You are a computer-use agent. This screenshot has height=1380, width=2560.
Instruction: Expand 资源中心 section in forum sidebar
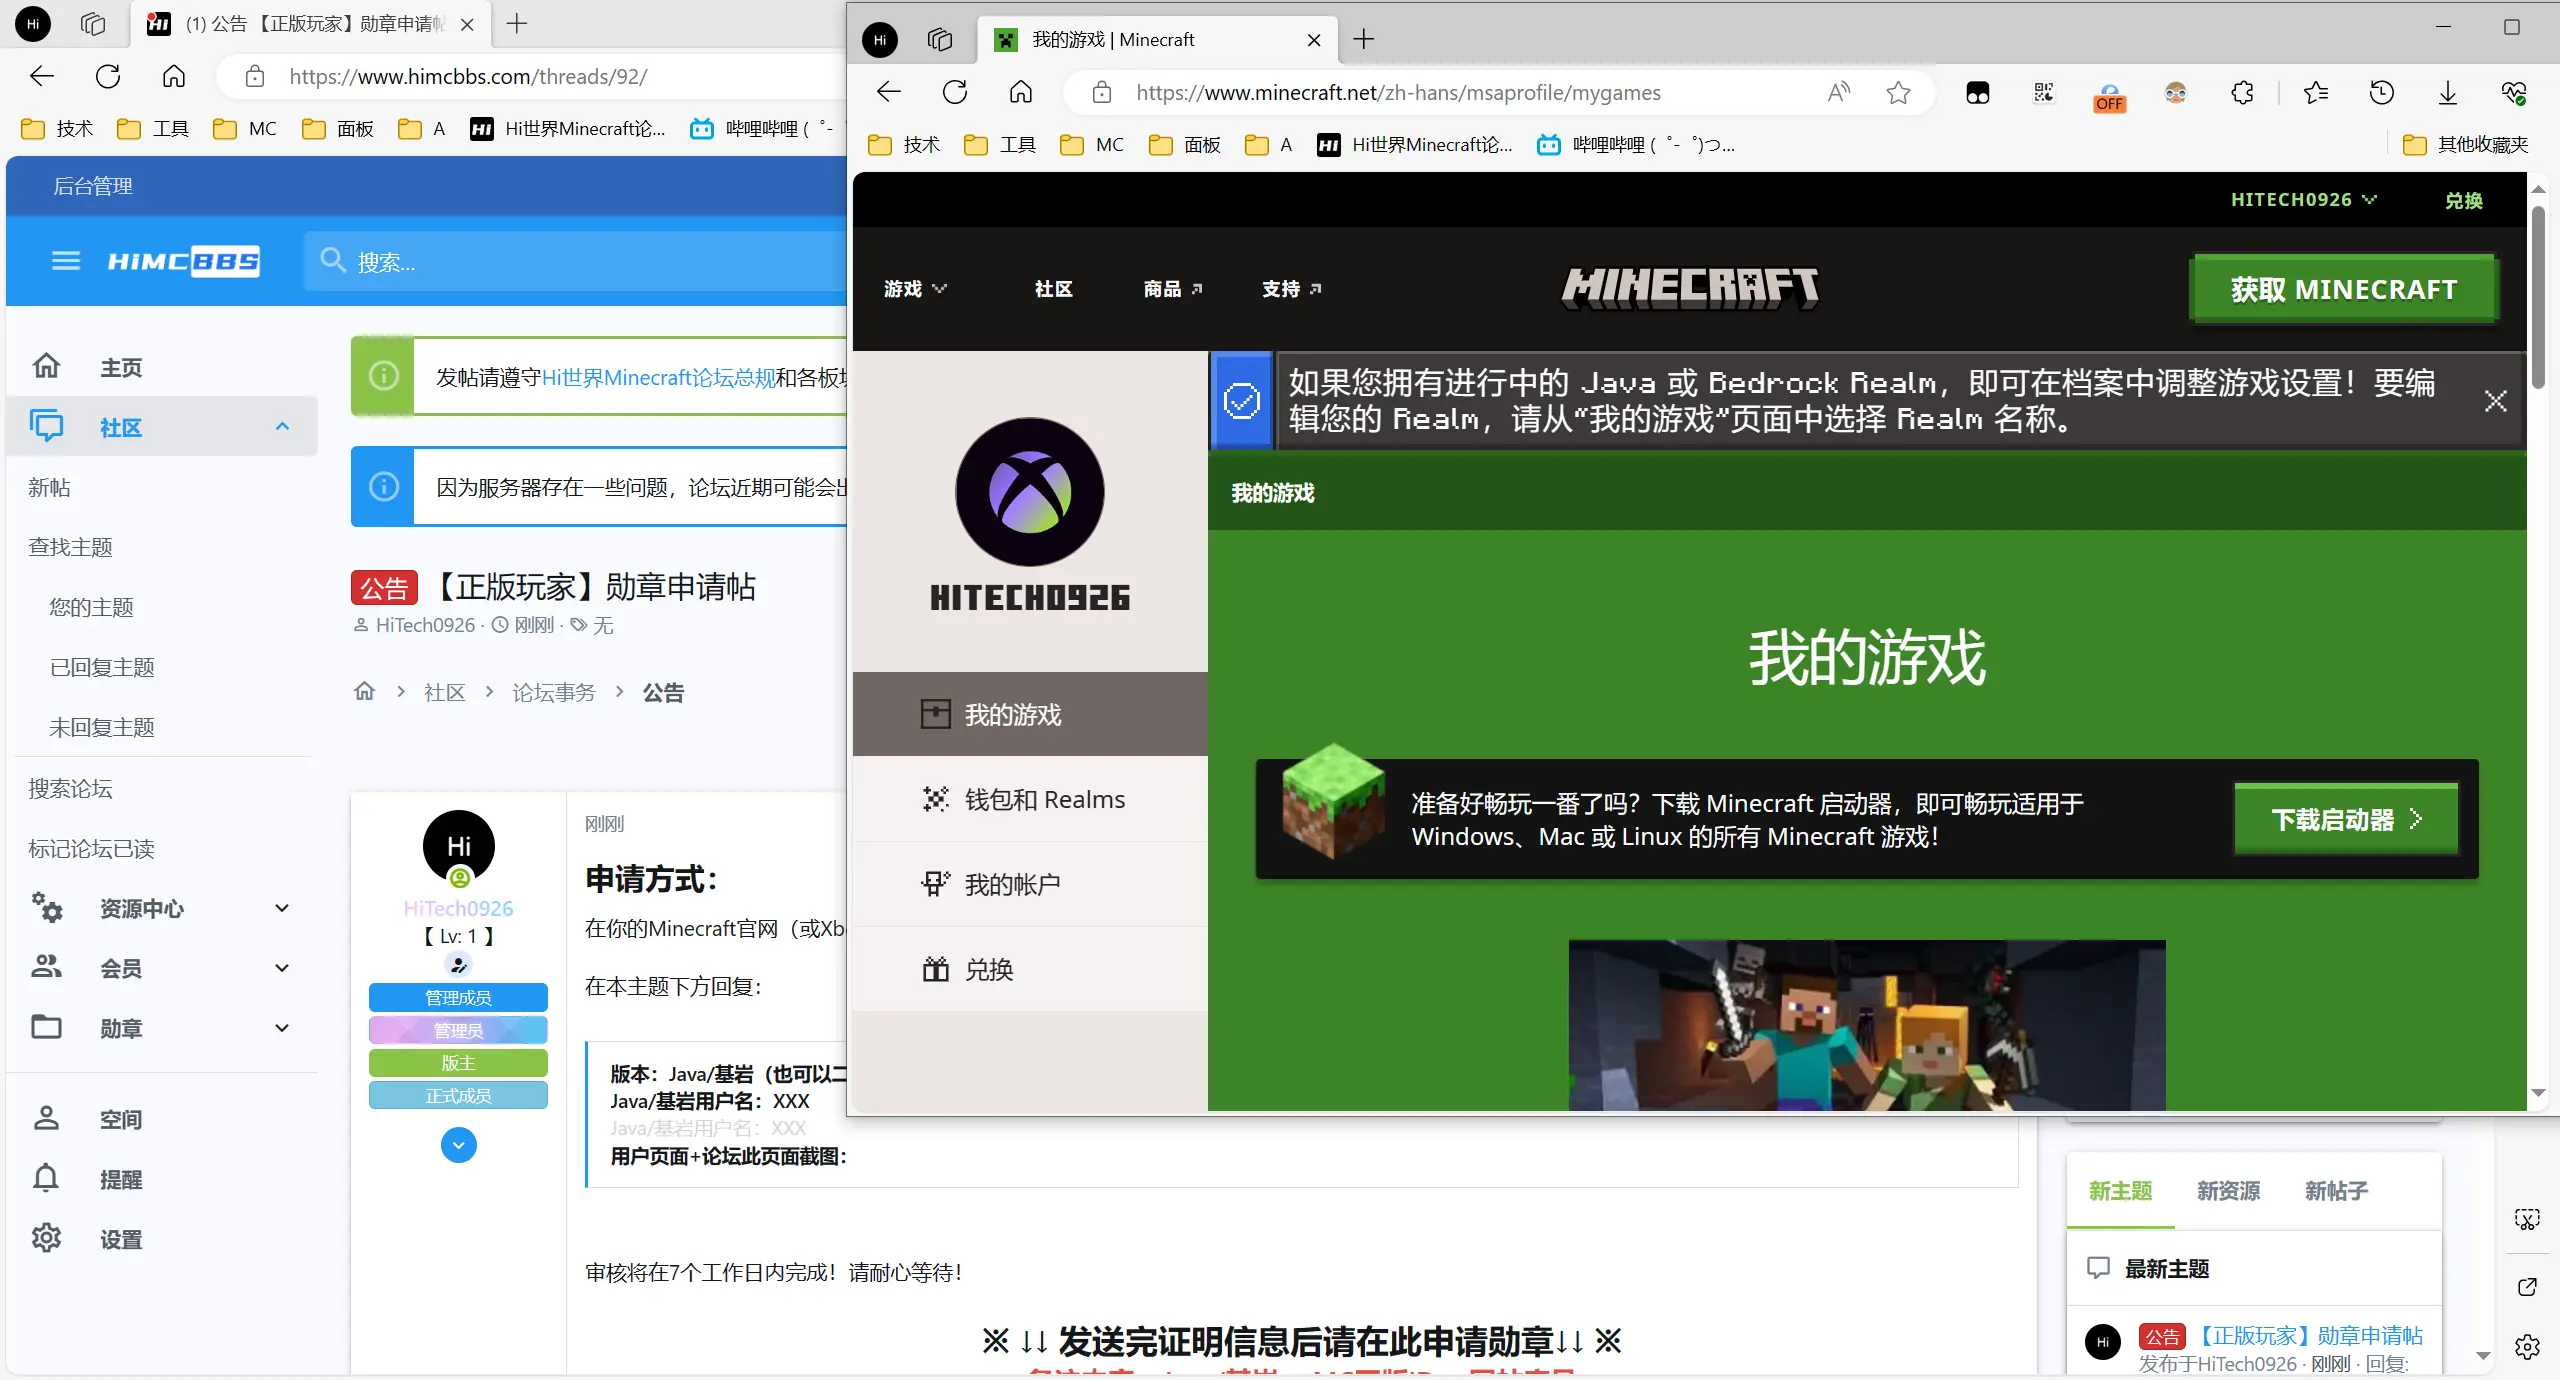click(x=140, y=908)
